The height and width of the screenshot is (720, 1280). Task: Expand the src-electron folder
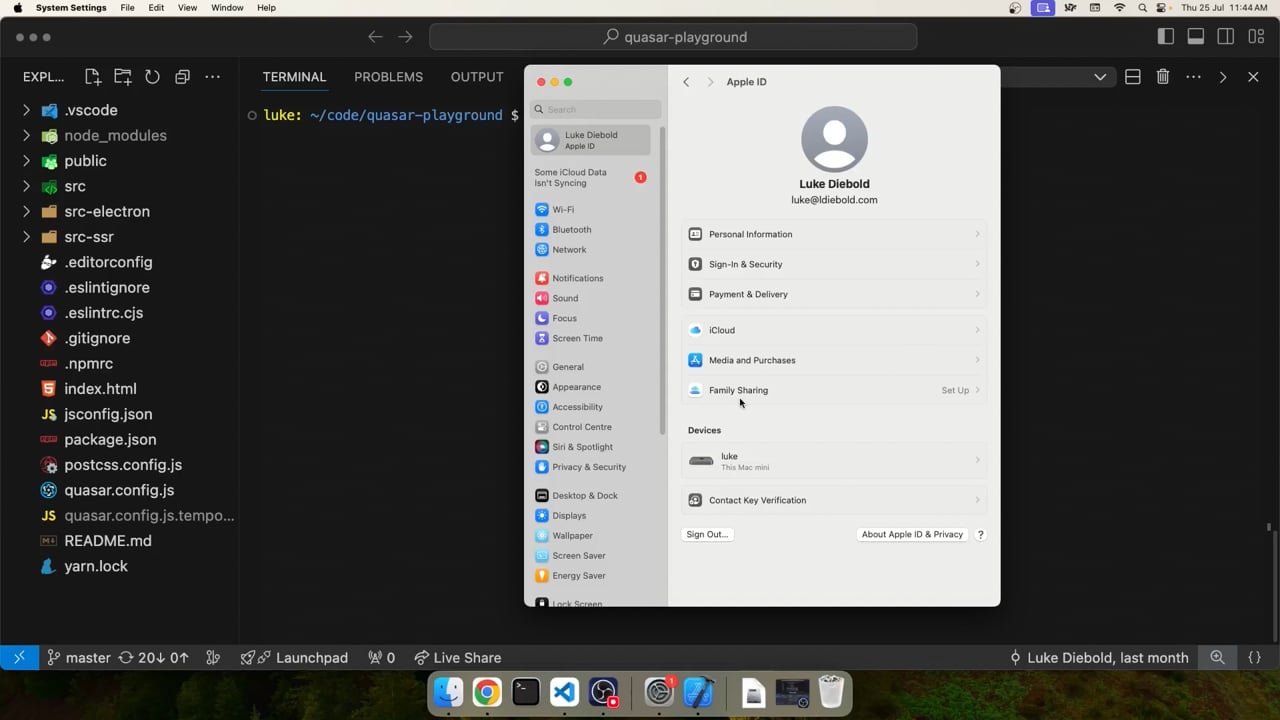click(106, 211)
